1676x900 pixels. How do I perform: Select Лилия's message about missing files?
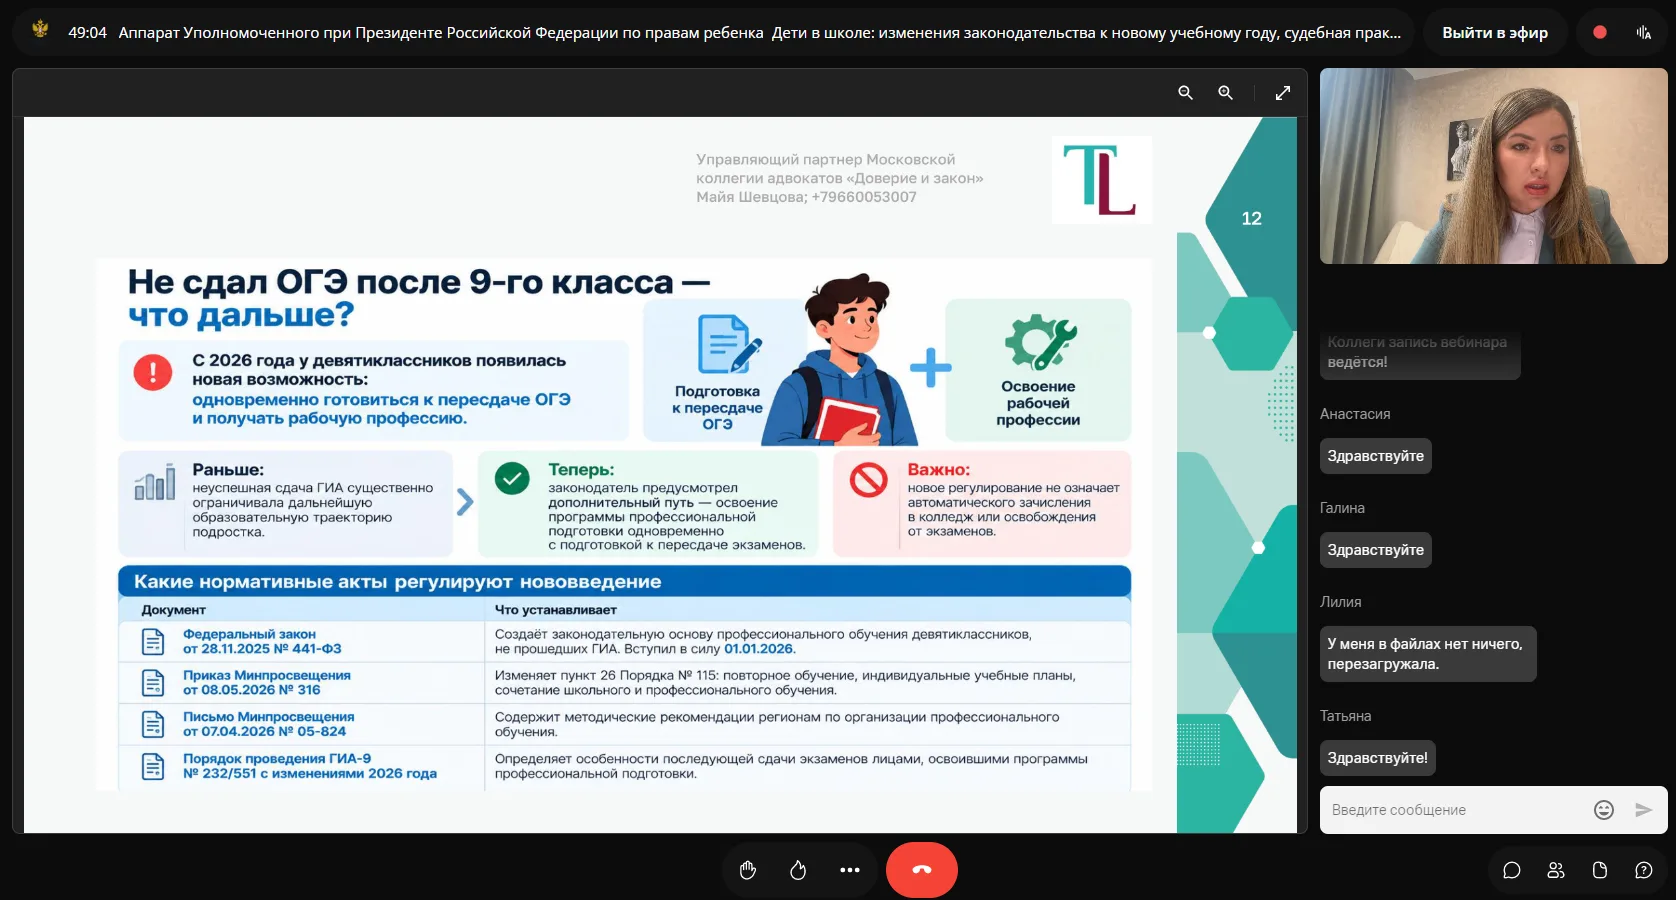pyautogui.click(x=1428, y=654)
